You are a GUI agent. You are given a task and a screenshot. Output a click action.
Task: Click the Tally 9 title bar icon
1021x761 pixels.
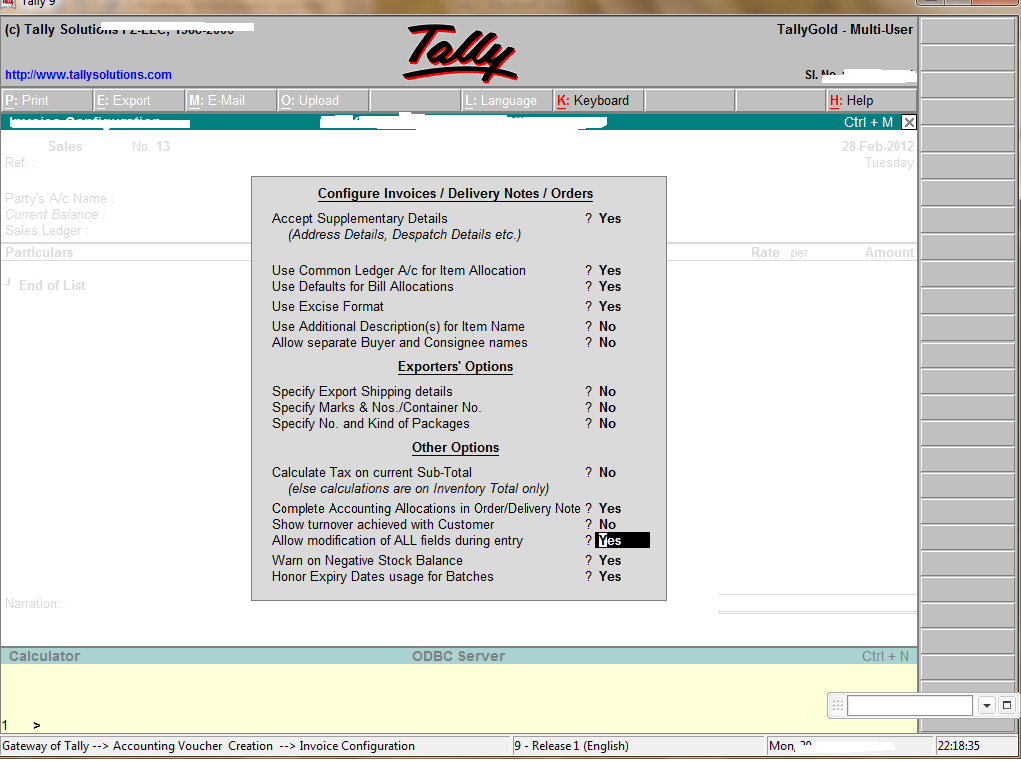tap(8, 3)
